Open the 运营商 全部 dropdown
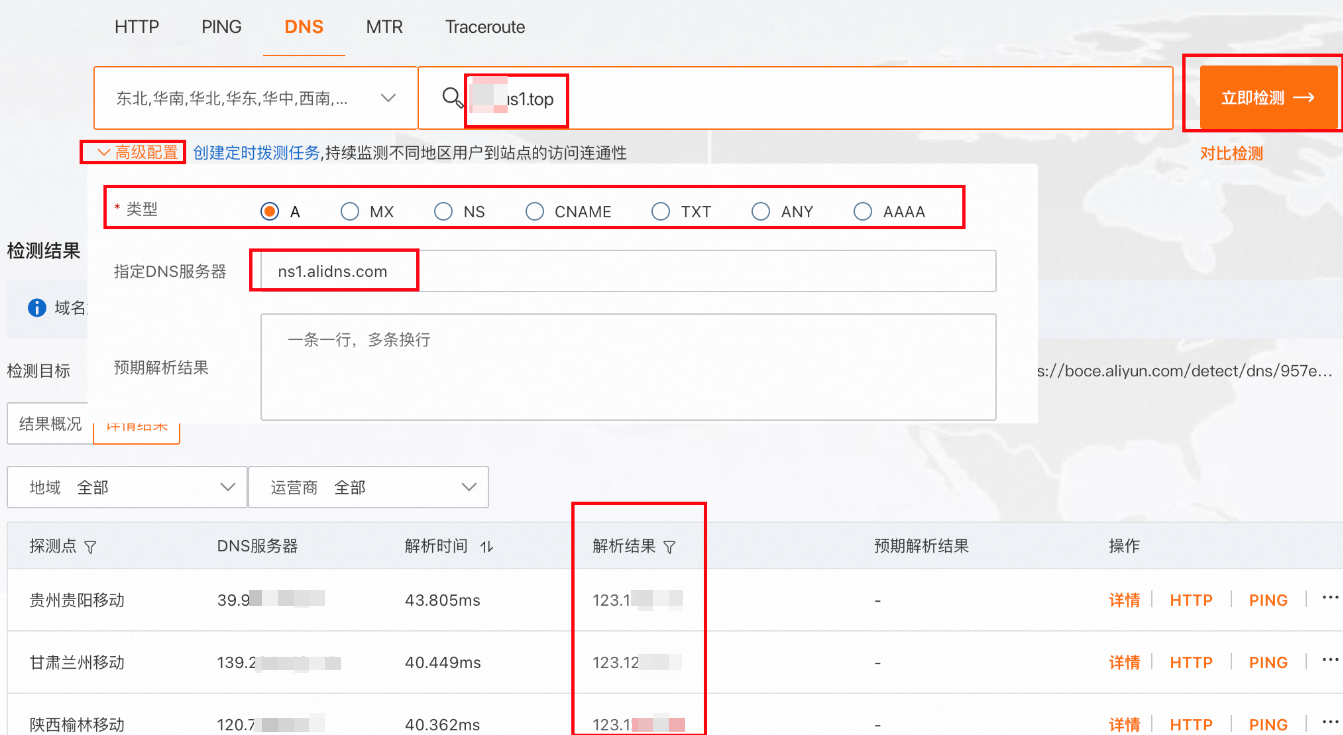The height and width of the screenshot is (735, 1343). [368, 487]
